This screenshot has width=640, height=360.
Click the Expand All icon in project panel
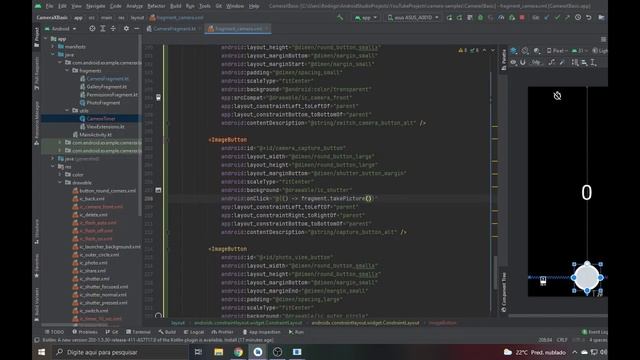[x=103, y=29]
